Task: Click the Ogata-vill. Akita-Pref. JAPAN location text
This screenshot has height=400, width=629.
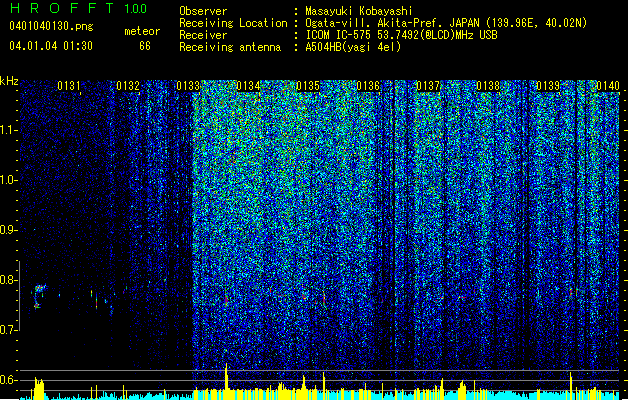Action: (x=446, y=23)
